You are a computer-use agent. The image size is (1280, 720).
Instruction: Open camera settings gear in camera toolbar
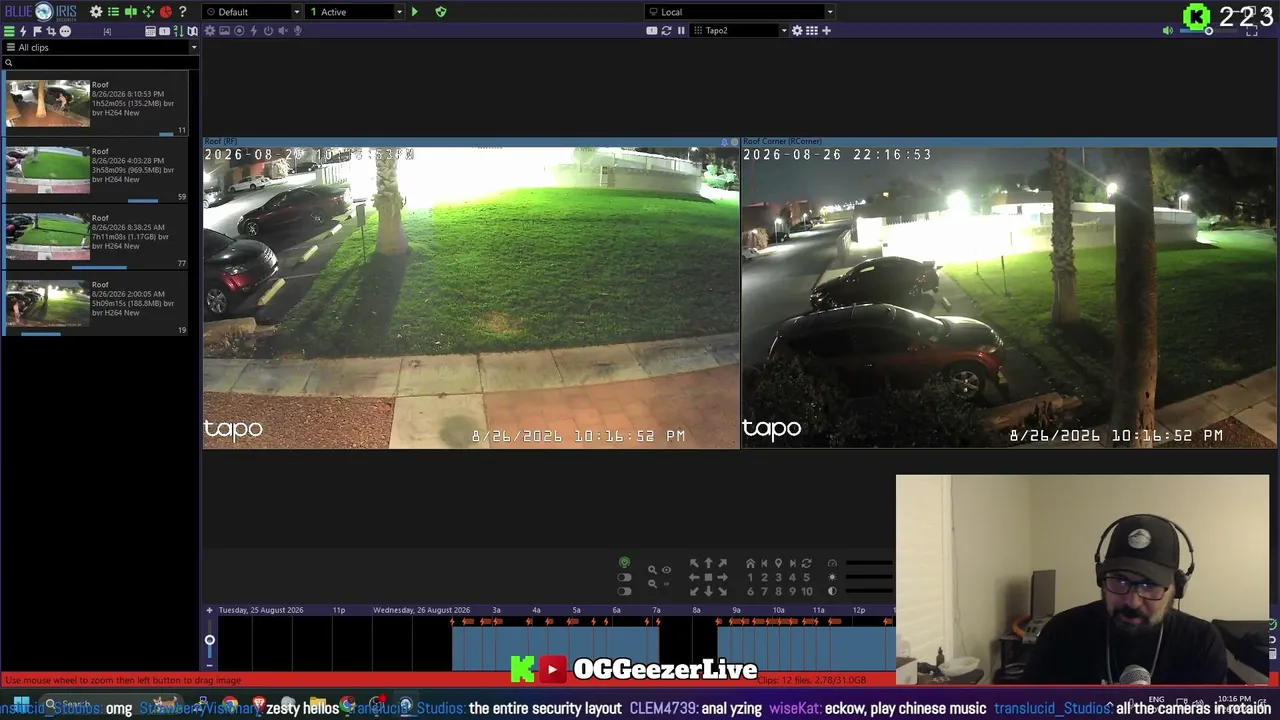[210, 31]
